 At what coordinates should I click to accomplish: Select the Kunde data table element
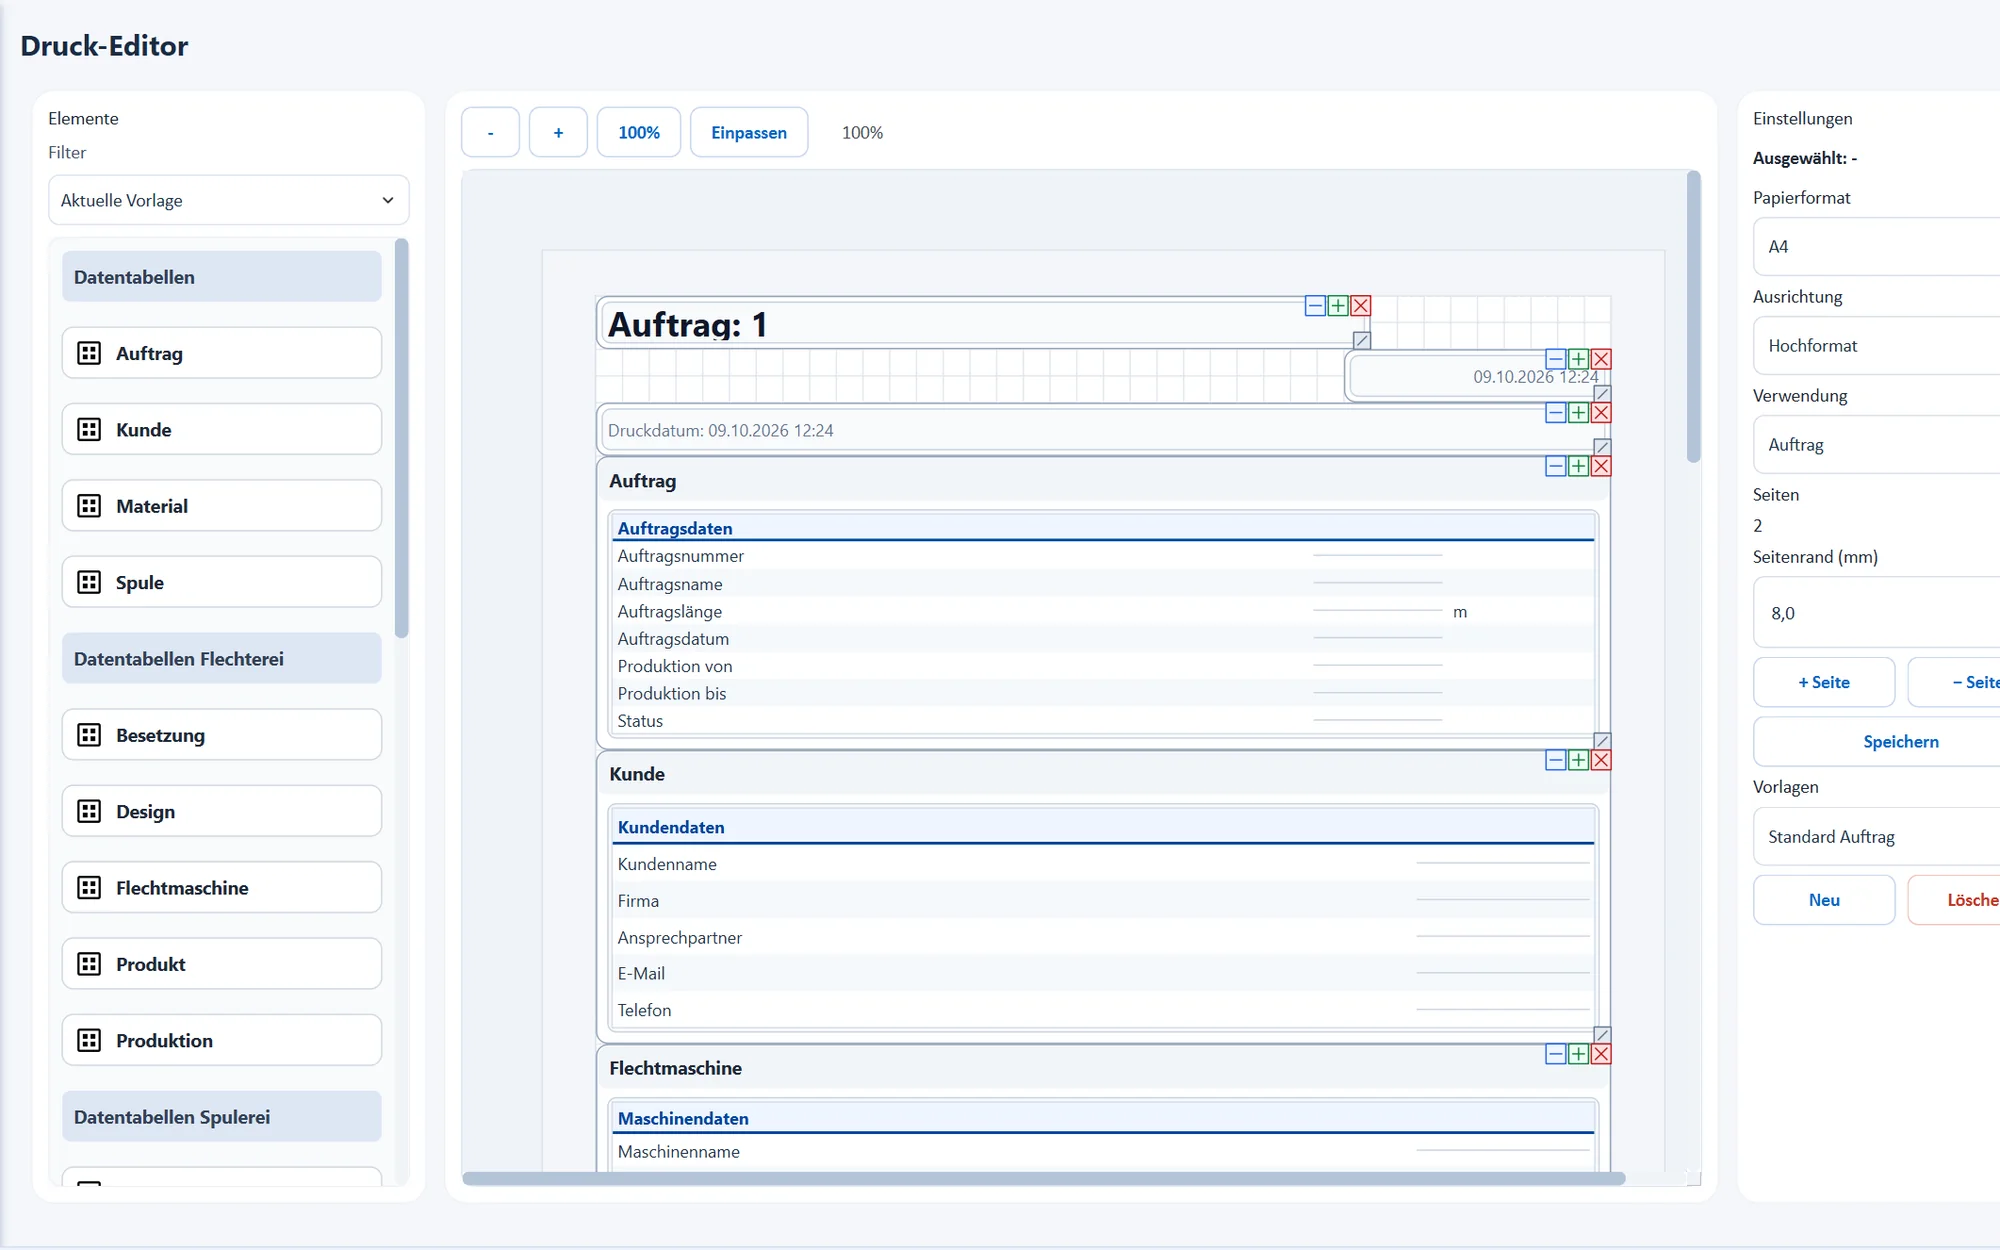(221, 429)
